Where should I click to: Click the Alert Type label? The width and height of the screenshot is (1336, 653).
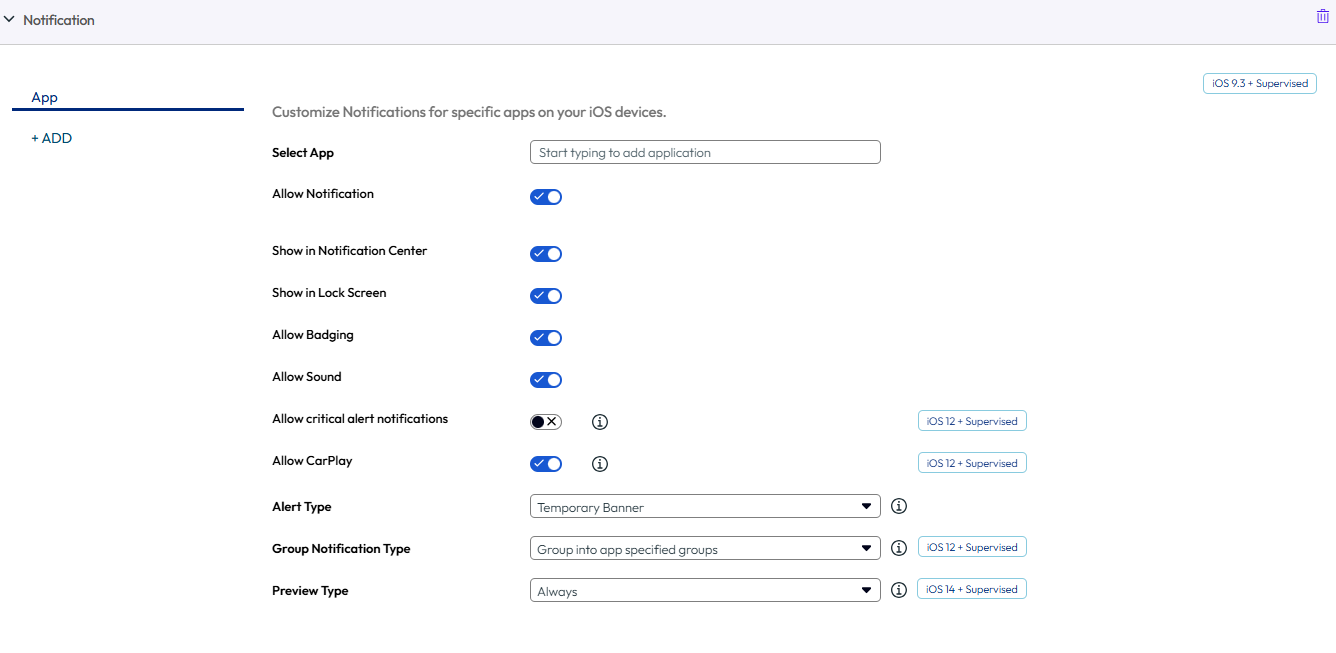pyautogui.click(x=302, y=507)
